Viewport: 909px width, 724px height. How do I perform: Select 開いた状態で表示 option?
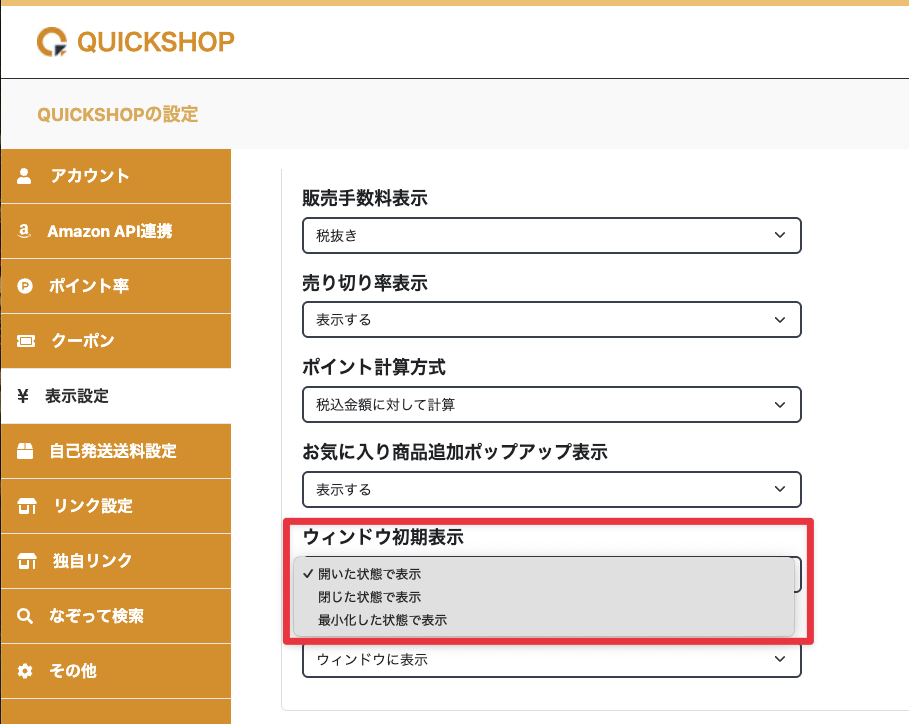coord(368,574)
